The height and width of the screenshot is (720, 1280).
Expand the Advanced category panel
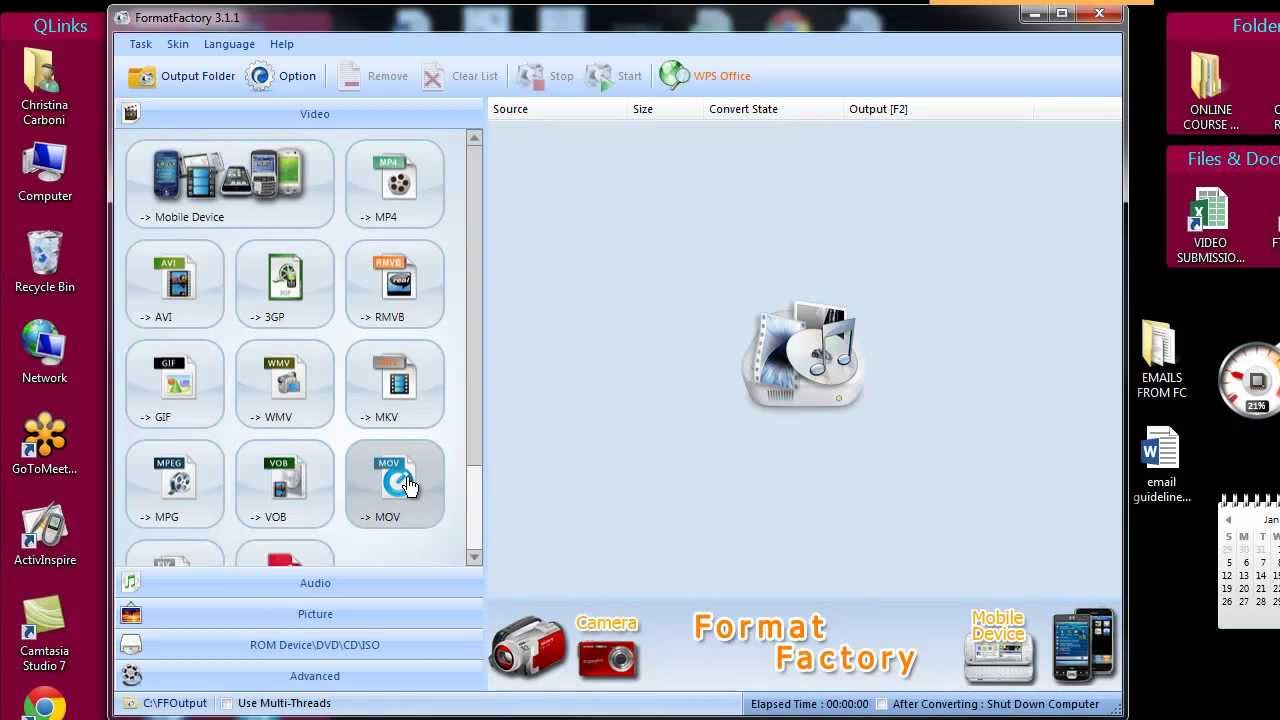click(300, 676)
